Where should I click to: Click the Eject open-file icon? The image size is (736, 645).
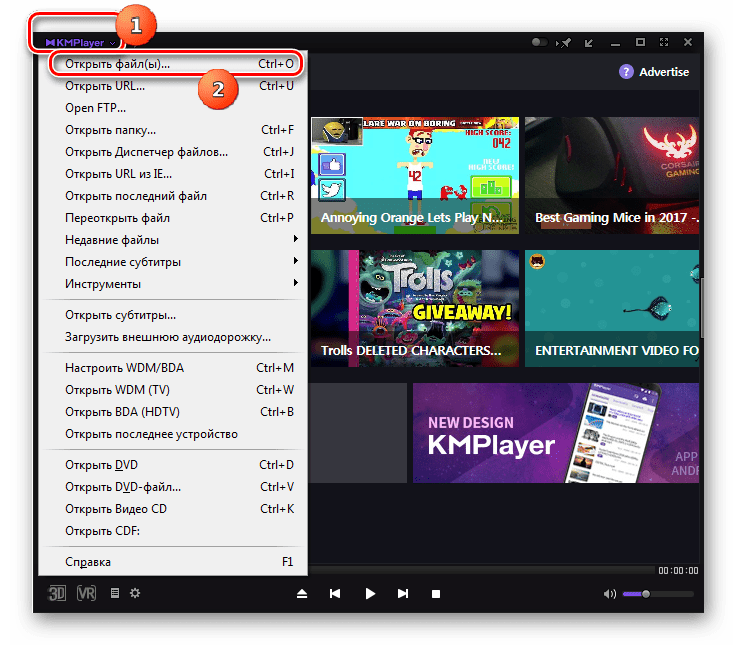(302, 593)
